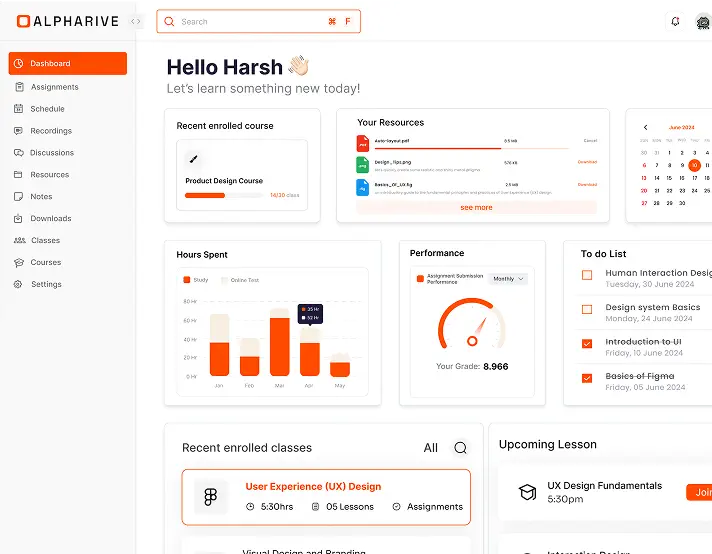Viewport: 712px width, 554px height.
Task: Click the Product Design Course progress bar
Action: 224,195
